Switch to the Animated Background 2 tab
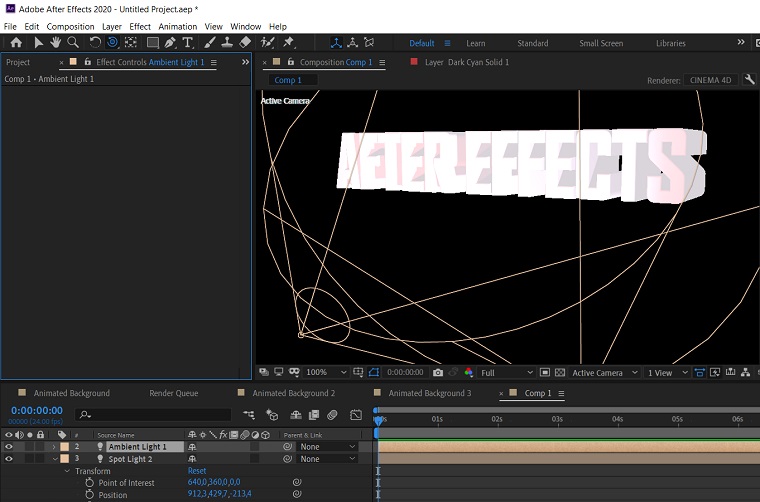 (293, 393)
